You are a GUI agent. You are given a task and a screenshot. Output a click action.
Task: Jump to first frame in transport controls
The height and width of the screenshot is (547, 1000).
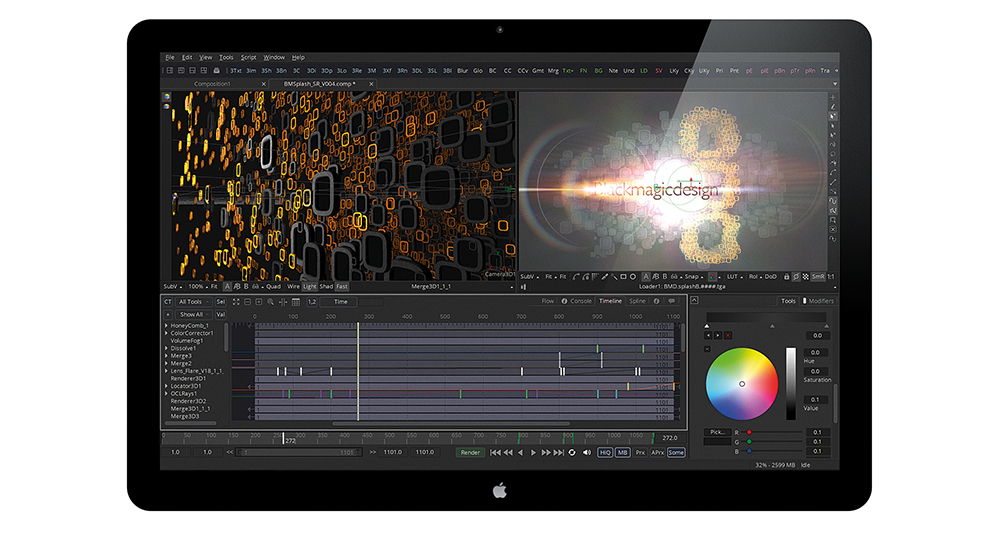(494, 452)
